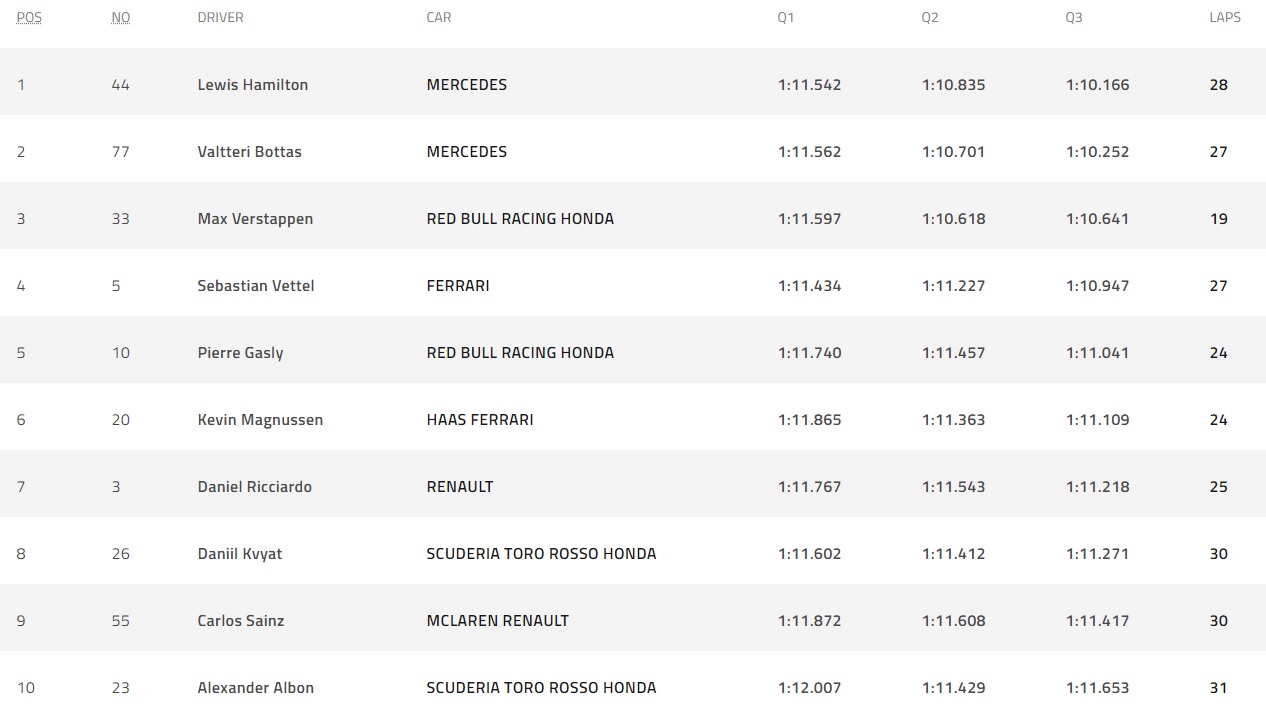The image size is (1266, 709).
Task: Select Valtteri Bottas in the driver list
Action: click(250, 152)
